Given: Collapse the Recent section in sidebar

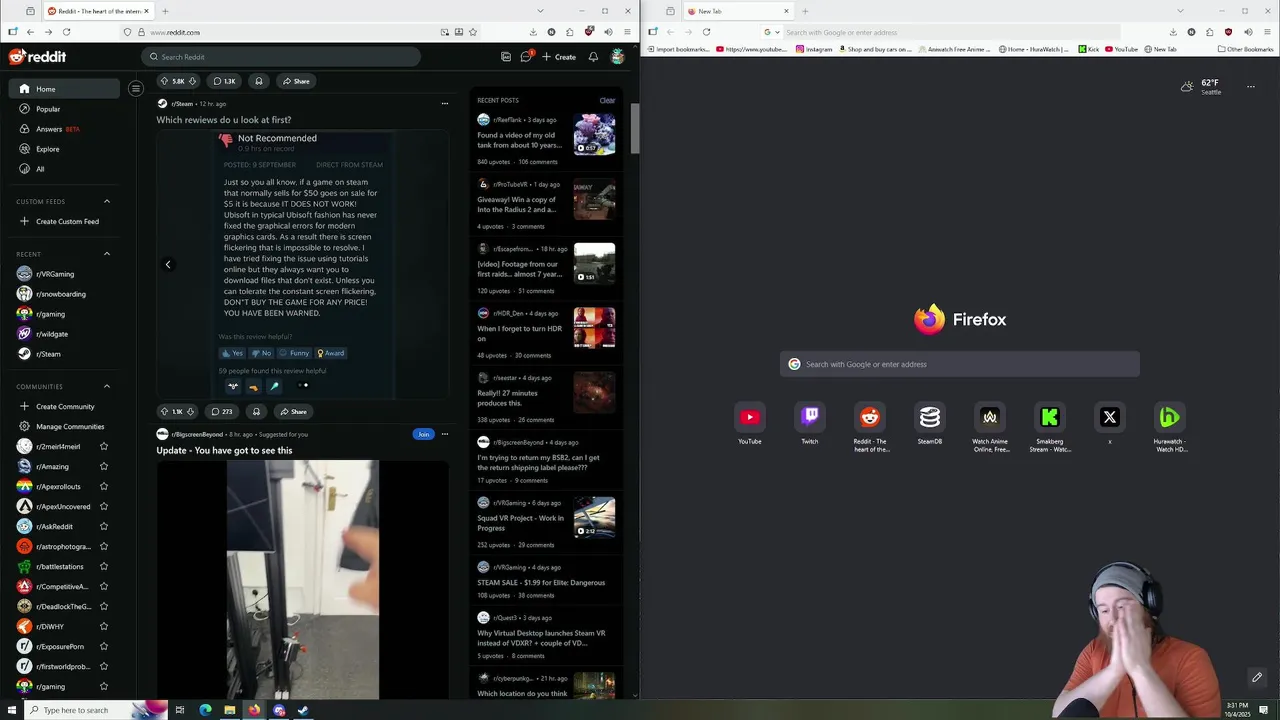Looking at the screenshot, I should coord(107,254).
